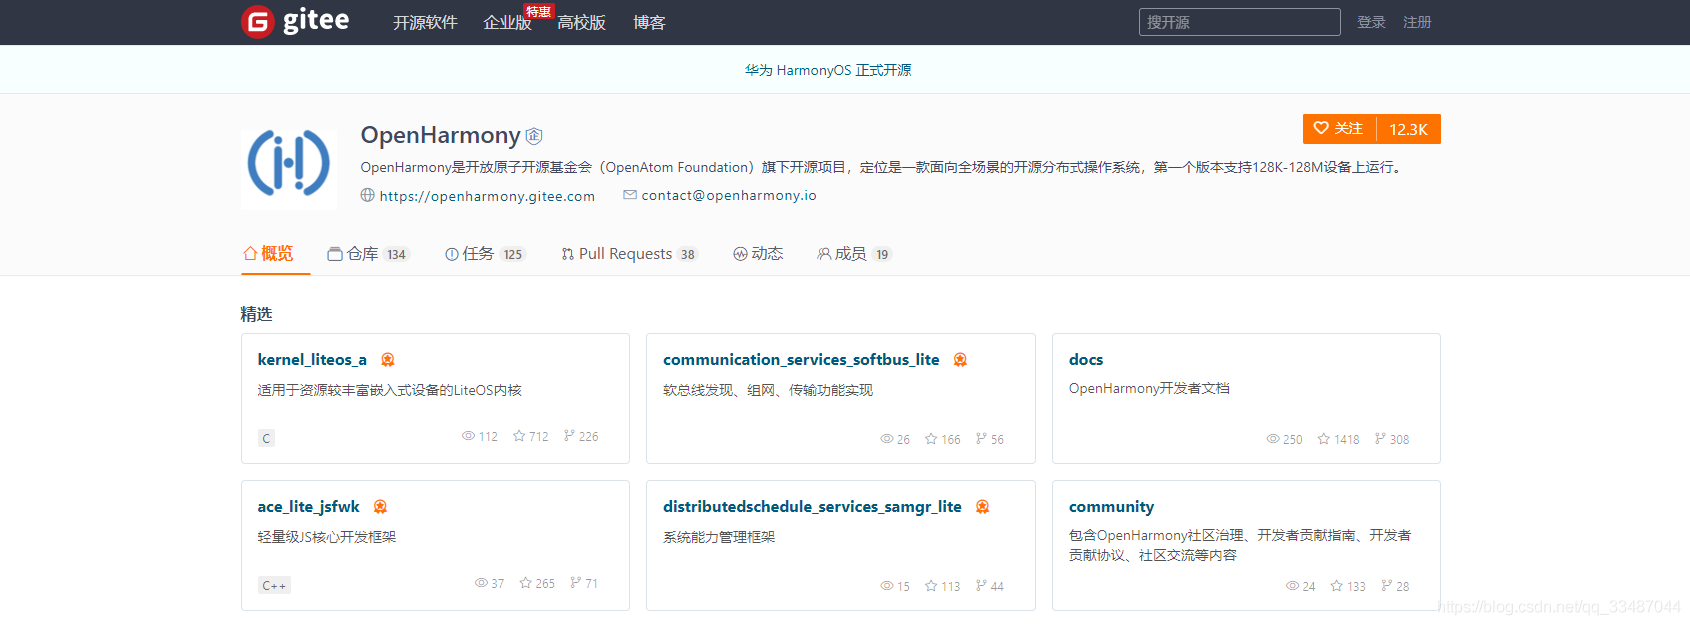1690x625 pixels.
Task: Open the 博客 menu item
Action: coord(649,22)
